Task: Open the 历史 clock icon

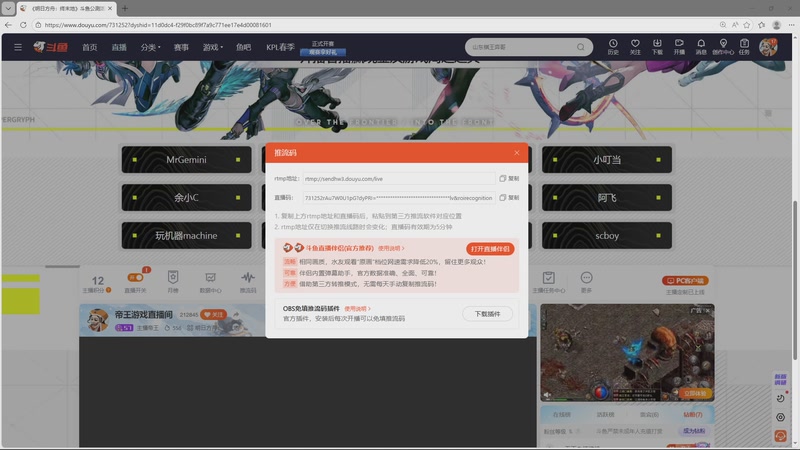Action: (x=613, y=46)
